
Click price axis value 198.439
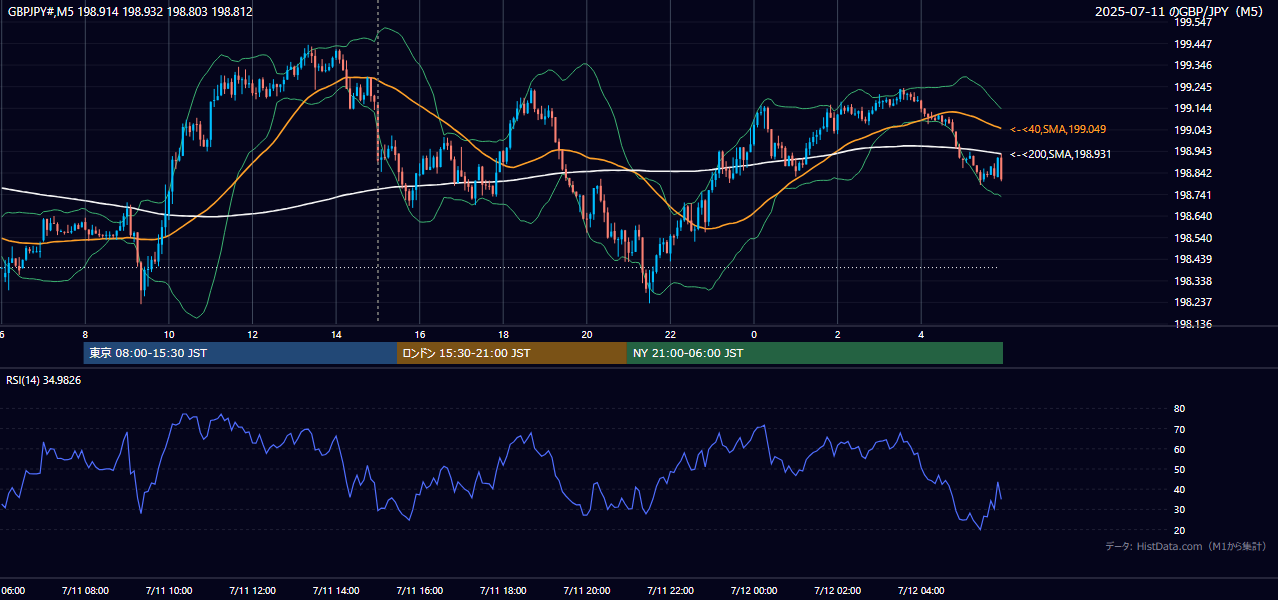click(x=1194, y=259)
